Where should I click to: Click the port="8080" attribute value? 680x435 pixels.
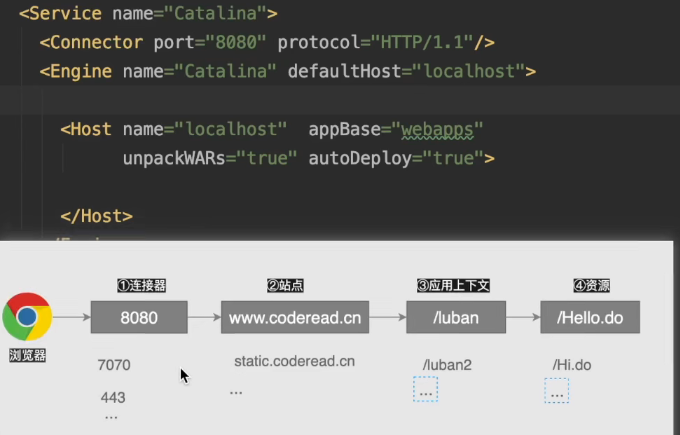(x=235, y=43)
